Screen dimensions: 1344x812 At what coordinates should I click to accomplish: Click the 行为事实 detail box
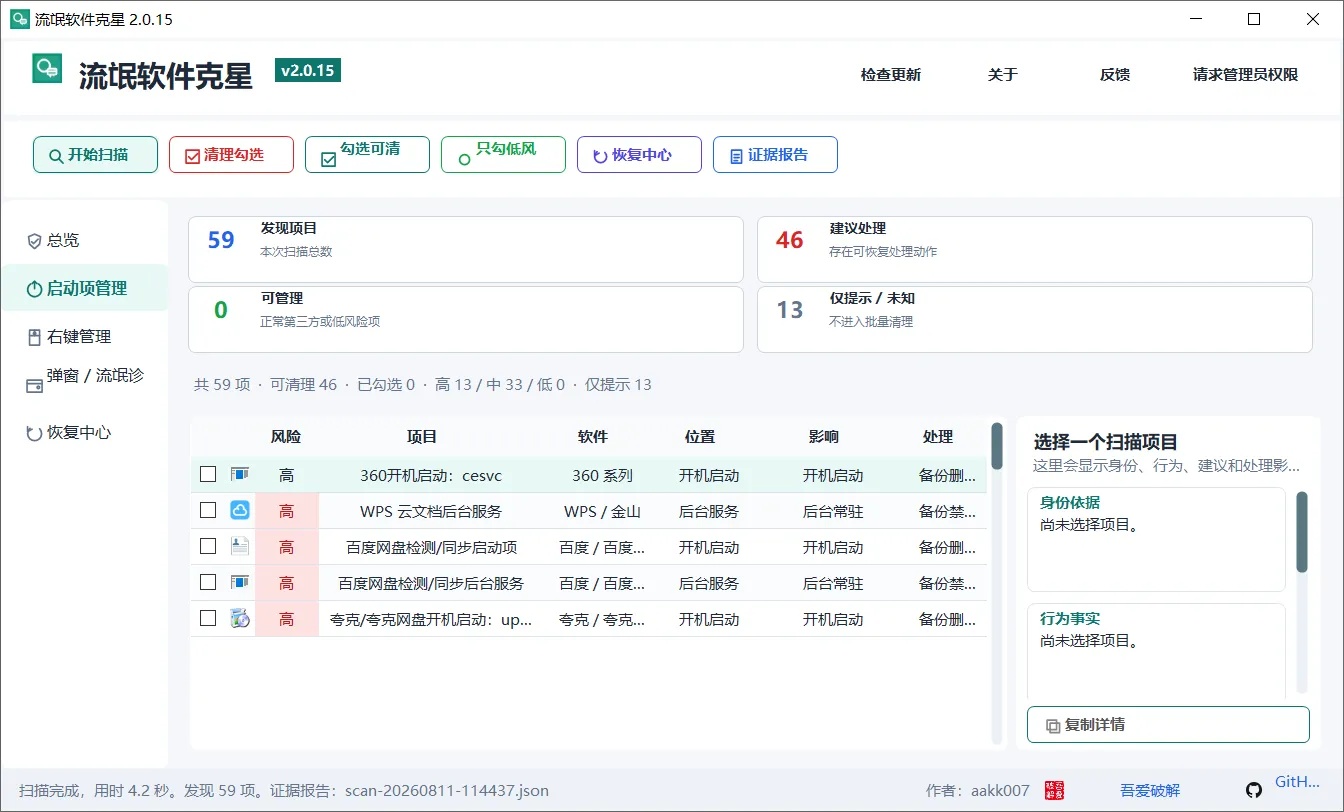(1156, 652)
